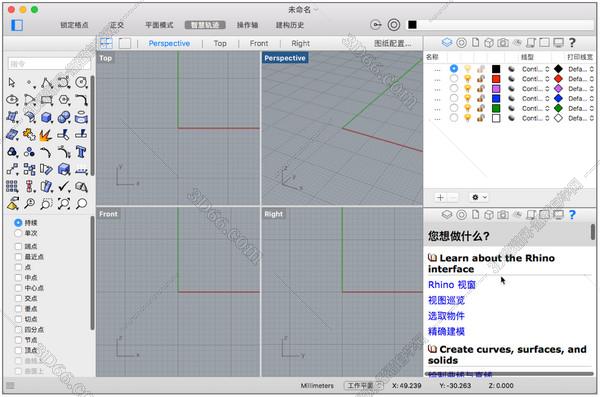Enable the 交点 intersection snap checkbox
600x397 pixels.
point(18,298)
